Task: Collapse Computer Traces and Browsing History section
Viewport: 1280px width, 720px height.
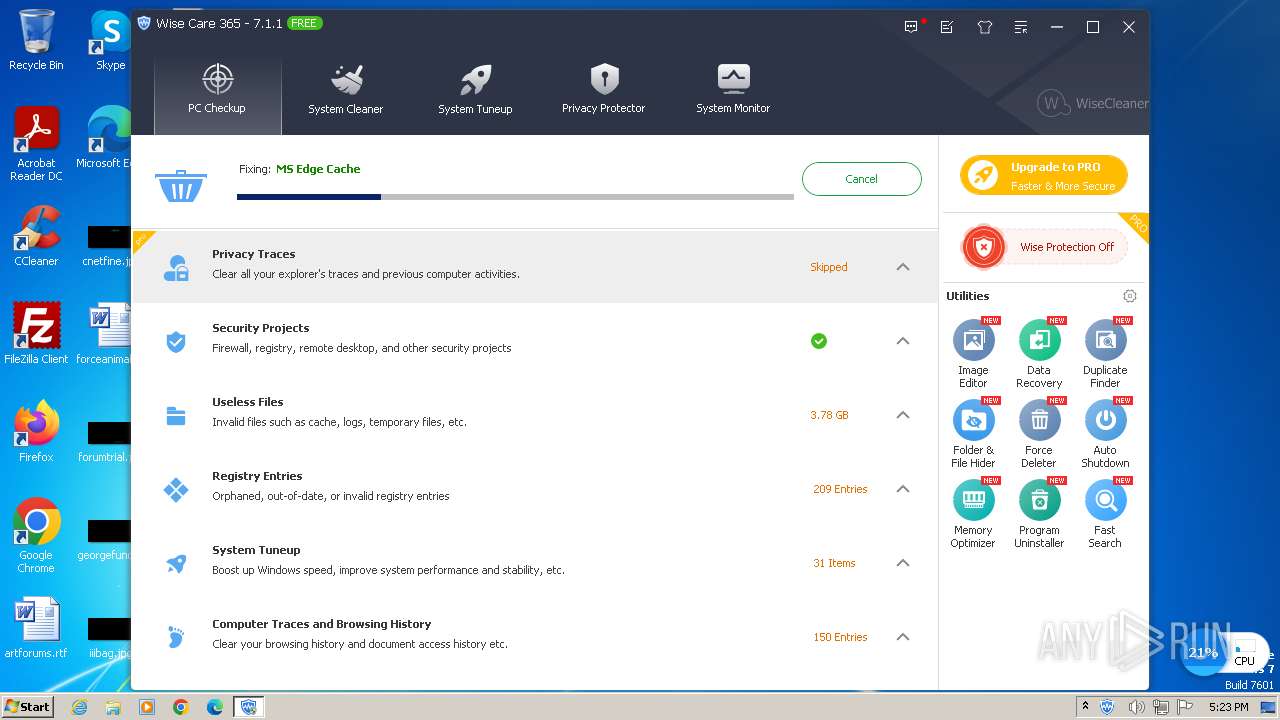Action: [x=903, y=637]
